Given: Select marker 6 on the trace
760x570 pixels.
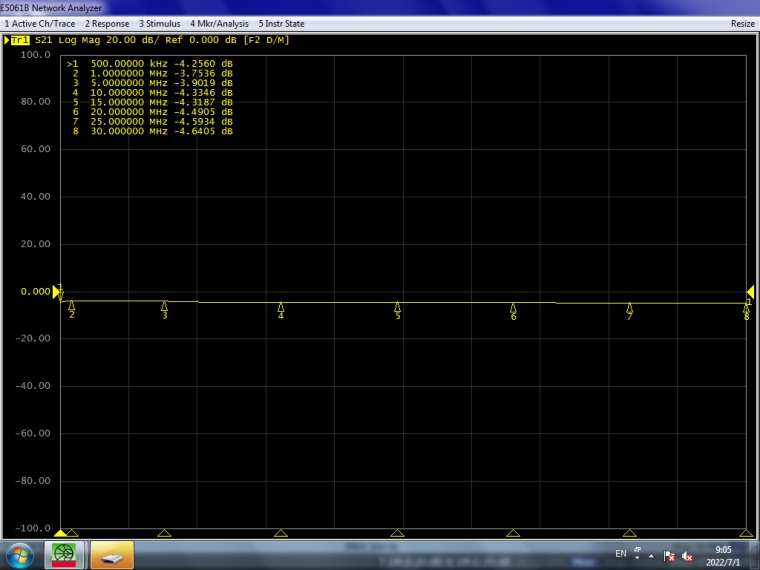Looking at the screenshot, I should pyautogui.click(x=513, y=310).
